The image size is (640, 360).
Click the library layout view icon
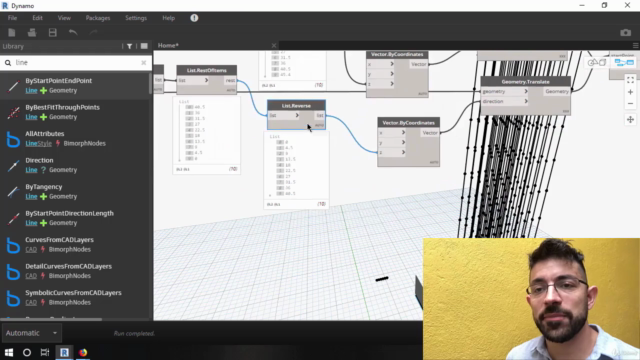click(144, 46)
